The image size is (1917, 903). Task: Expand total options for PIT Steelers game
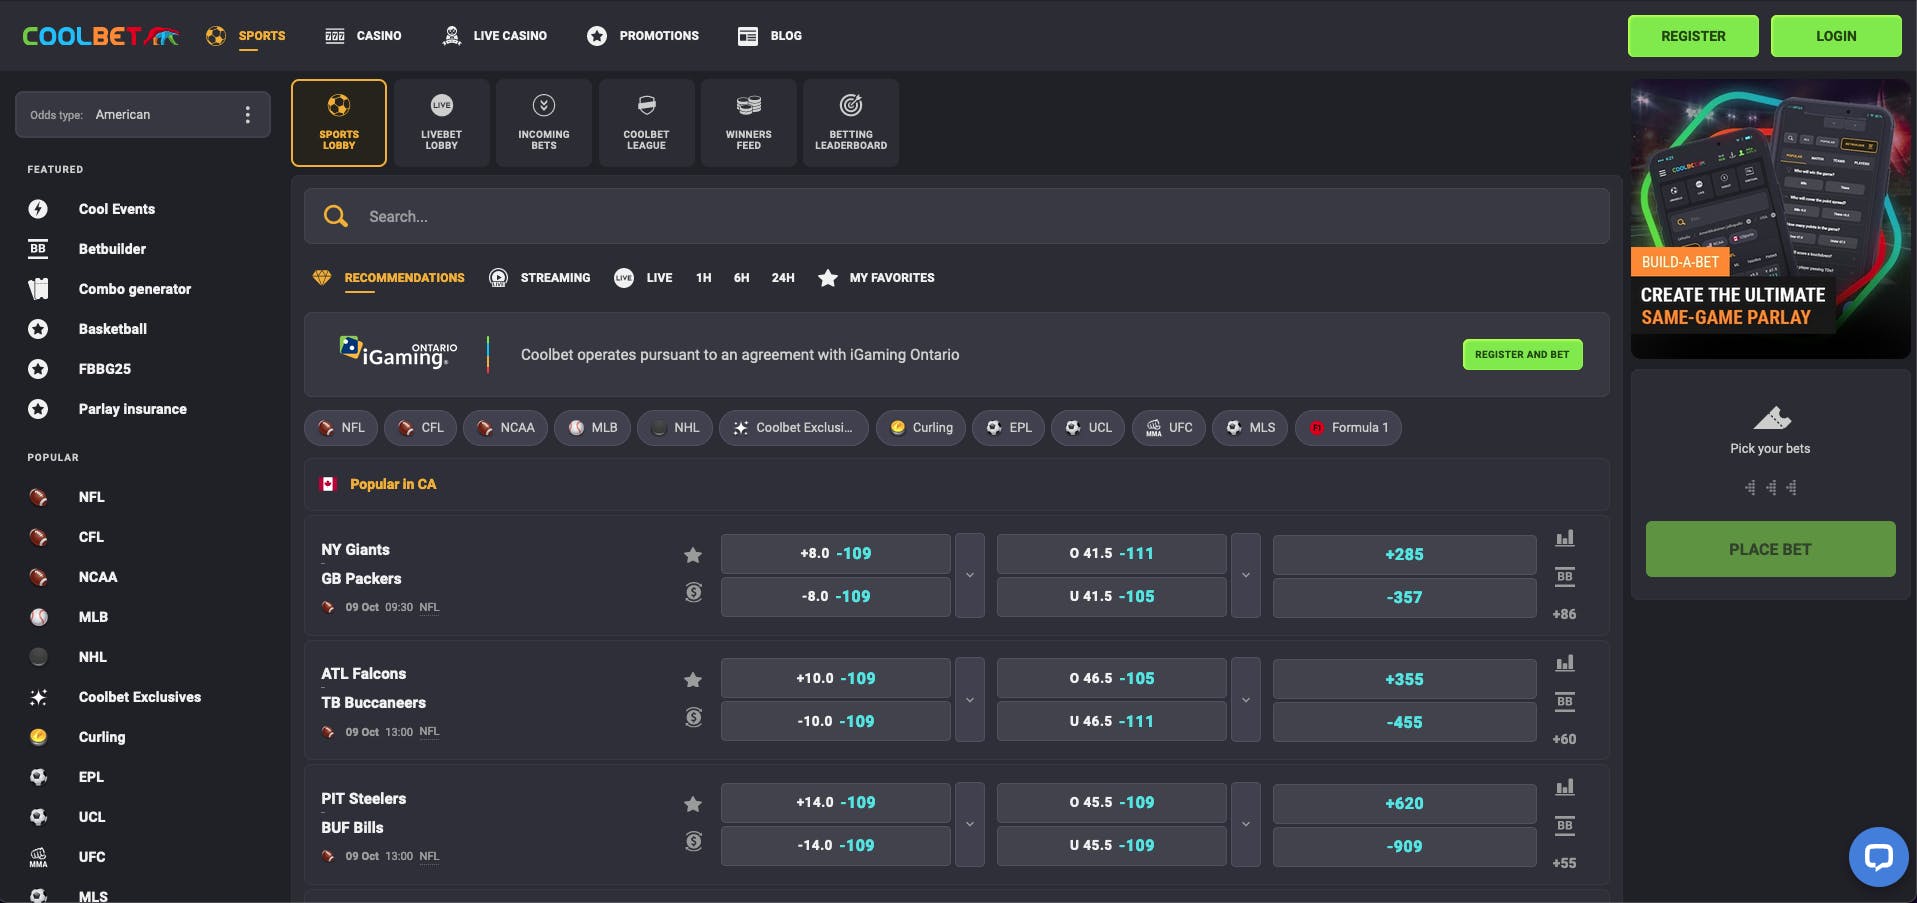click(1245, 824)
